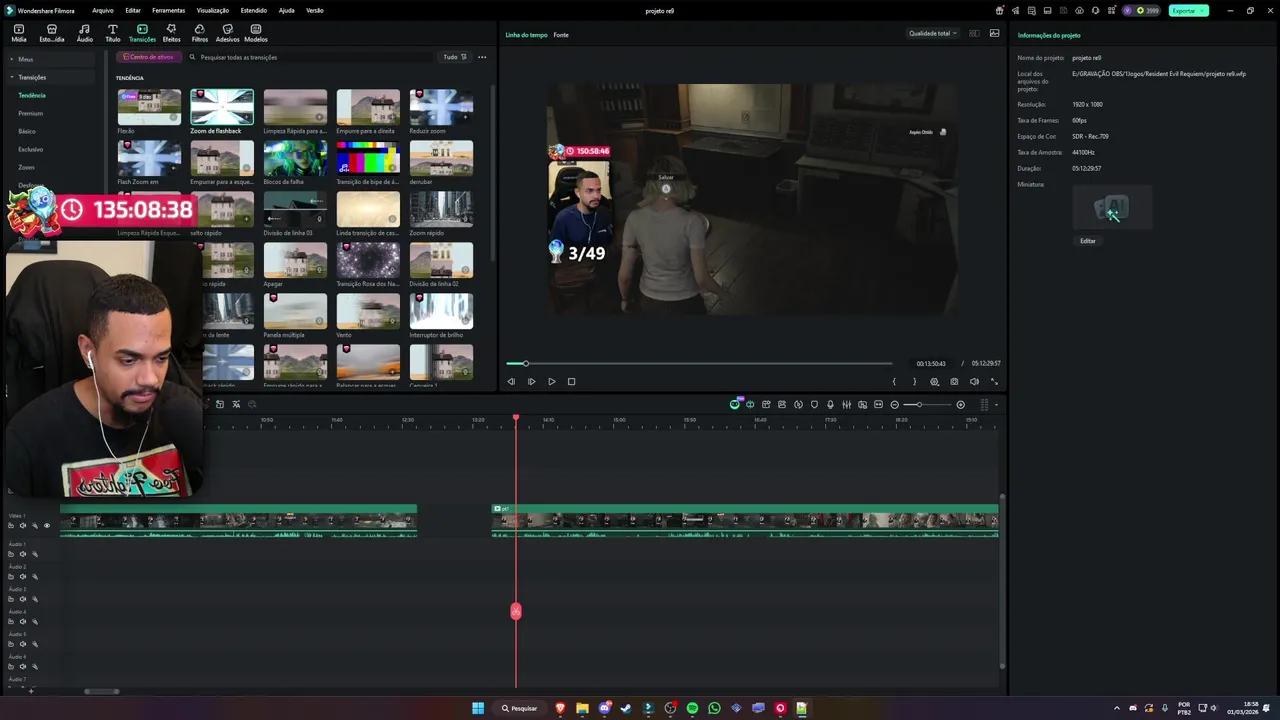Focus the Pesquisar todas as transições field

click(310, 57)
